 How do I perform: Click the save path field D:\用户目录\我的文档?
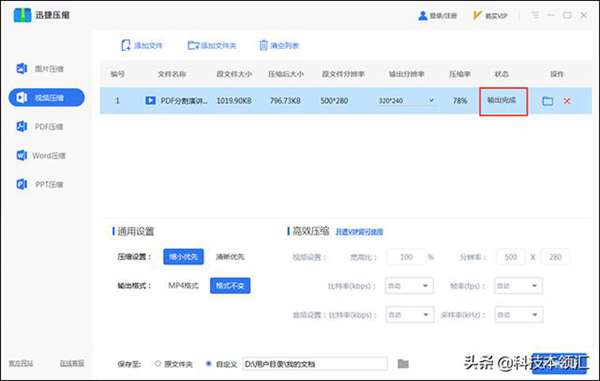[x=315, y=364]
